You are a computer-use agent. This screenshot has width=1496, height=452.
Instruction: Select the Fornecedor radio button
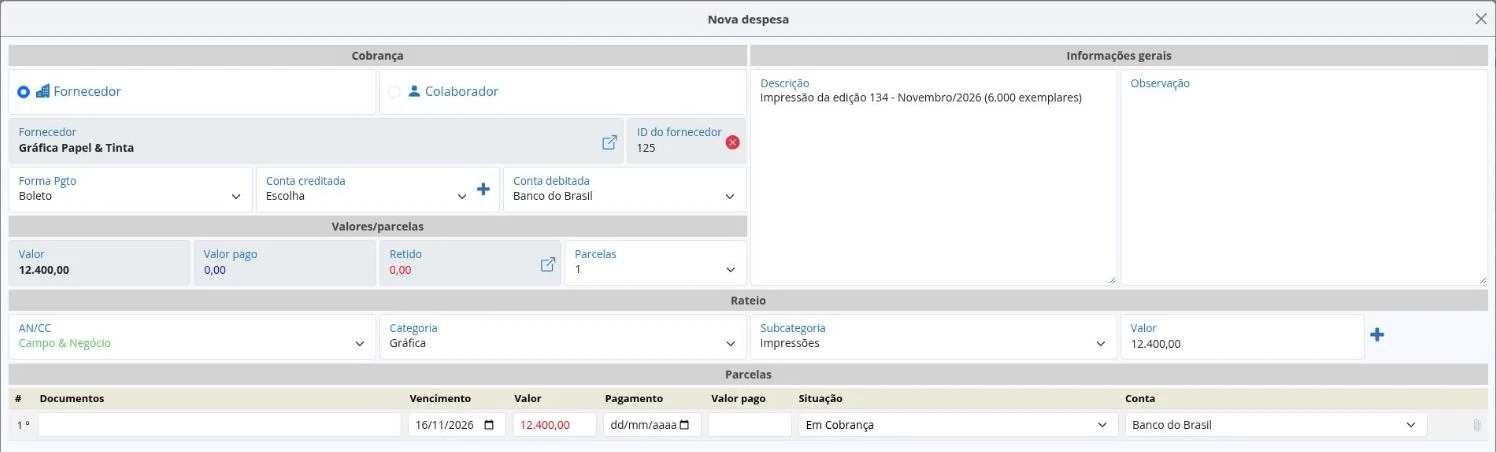point(24,92)
